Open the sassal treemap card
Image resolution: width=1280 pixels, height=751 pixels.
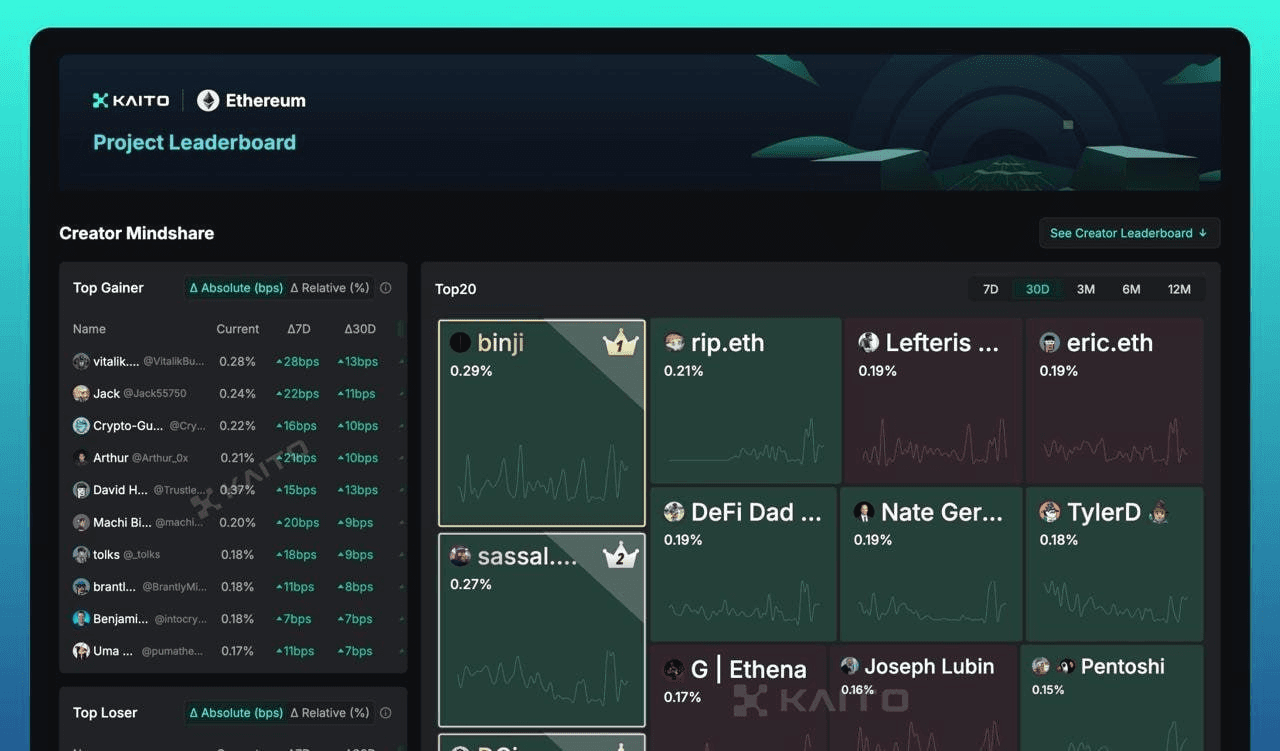[542, 630]
